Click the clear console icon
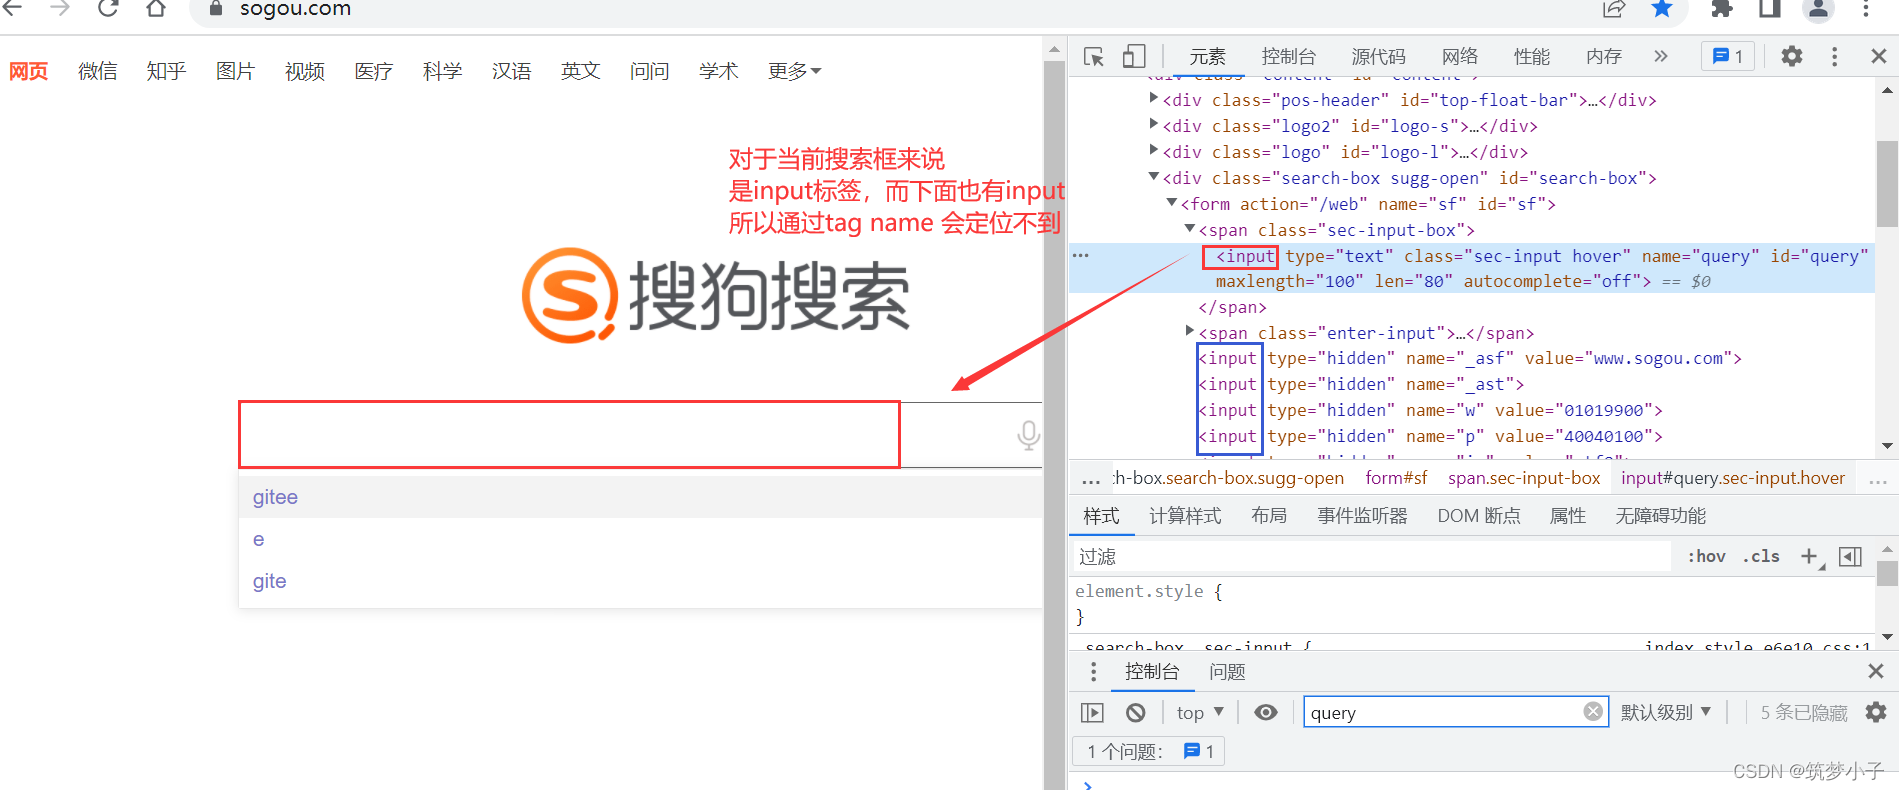The image size is (1899, 790). (x=1135, y=713)
